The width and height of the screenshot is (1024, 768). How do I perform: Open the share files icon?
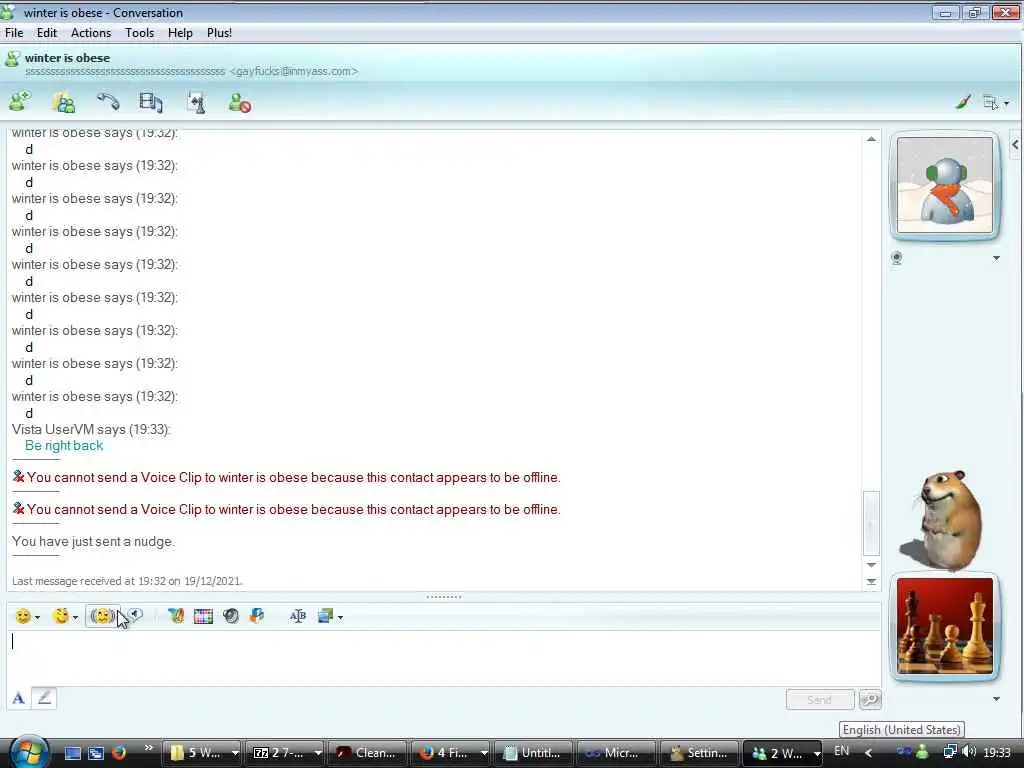tap(64, 103)
